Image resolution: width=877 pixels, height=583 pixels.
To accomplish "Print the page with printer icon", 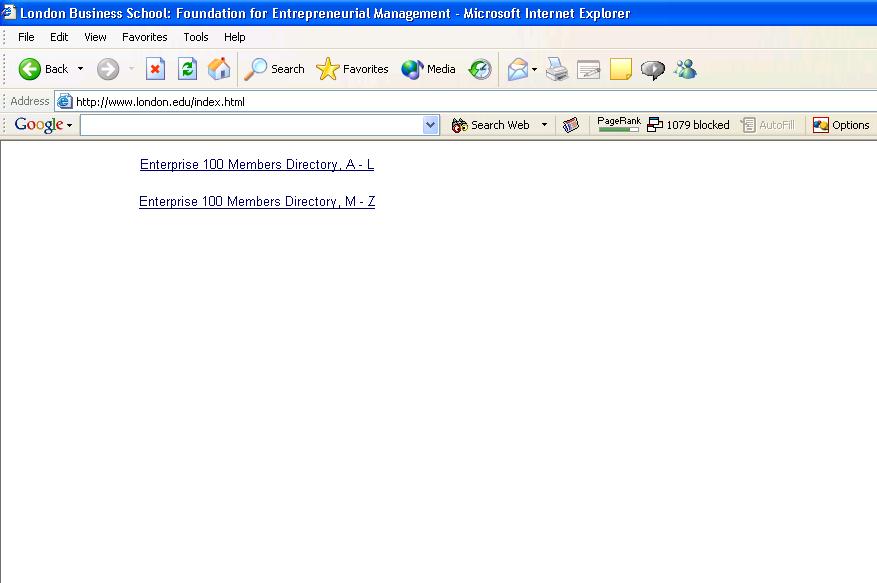I will click(x=557, y=69).
